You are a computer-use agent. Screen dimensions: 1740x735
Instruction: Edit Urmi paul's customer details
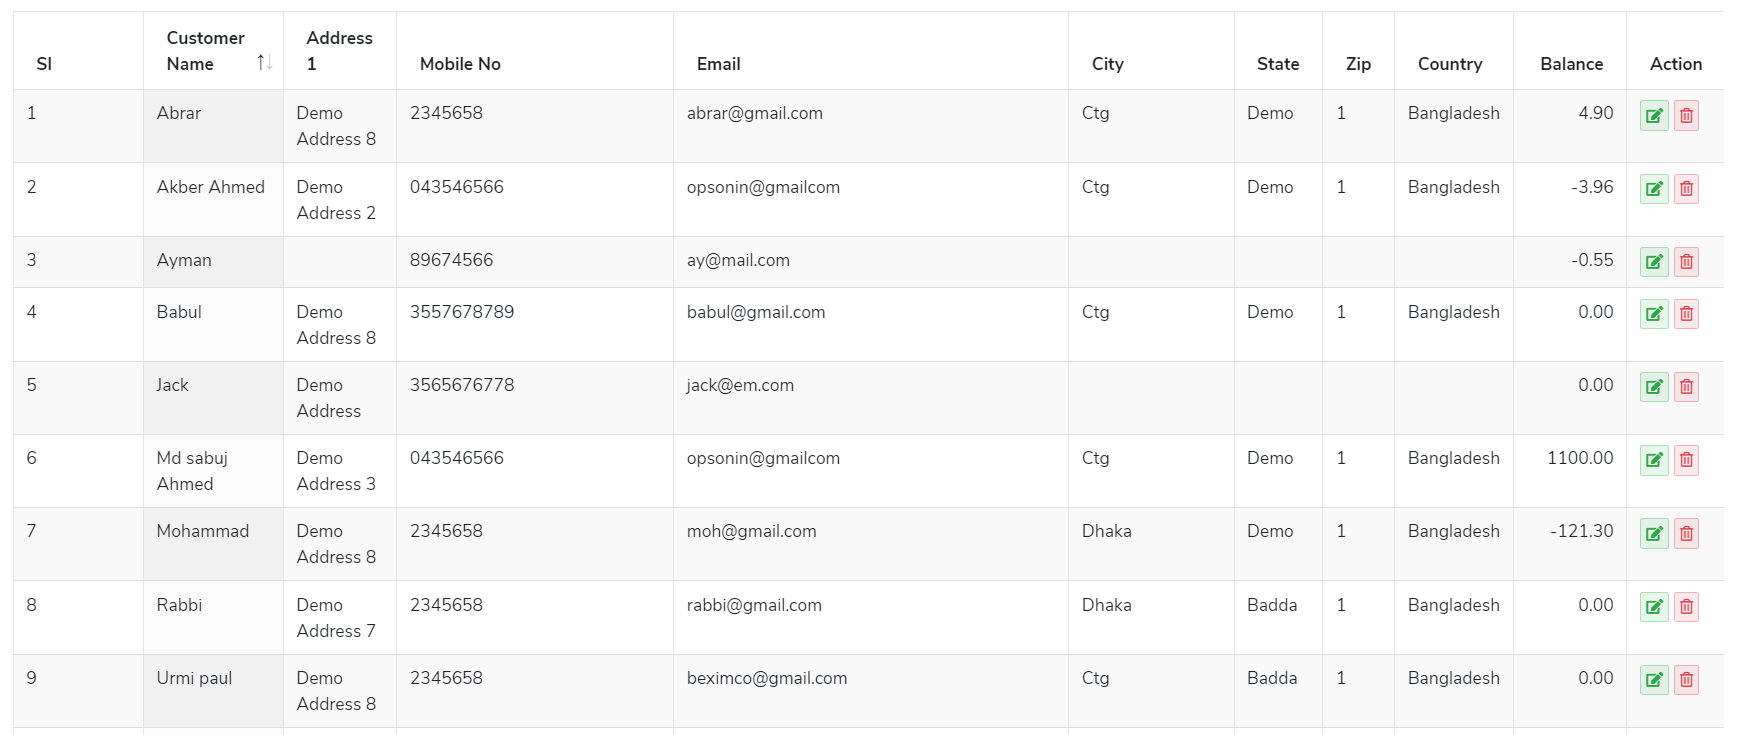coord(1654,680)
